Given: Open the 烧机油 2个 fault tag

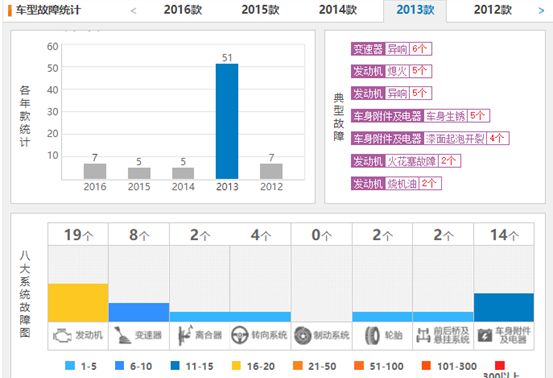Looking at the screenshot, I should tap(396, 183).
